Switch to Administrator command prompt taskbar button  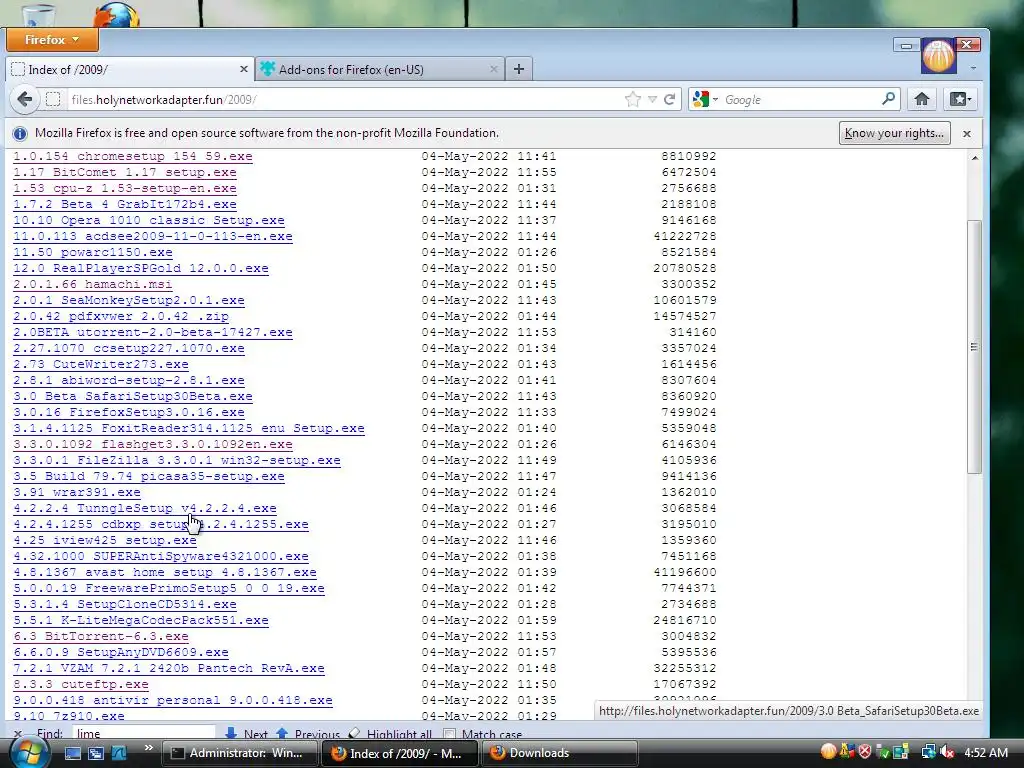pyautogui.click(x=240, y=753)
